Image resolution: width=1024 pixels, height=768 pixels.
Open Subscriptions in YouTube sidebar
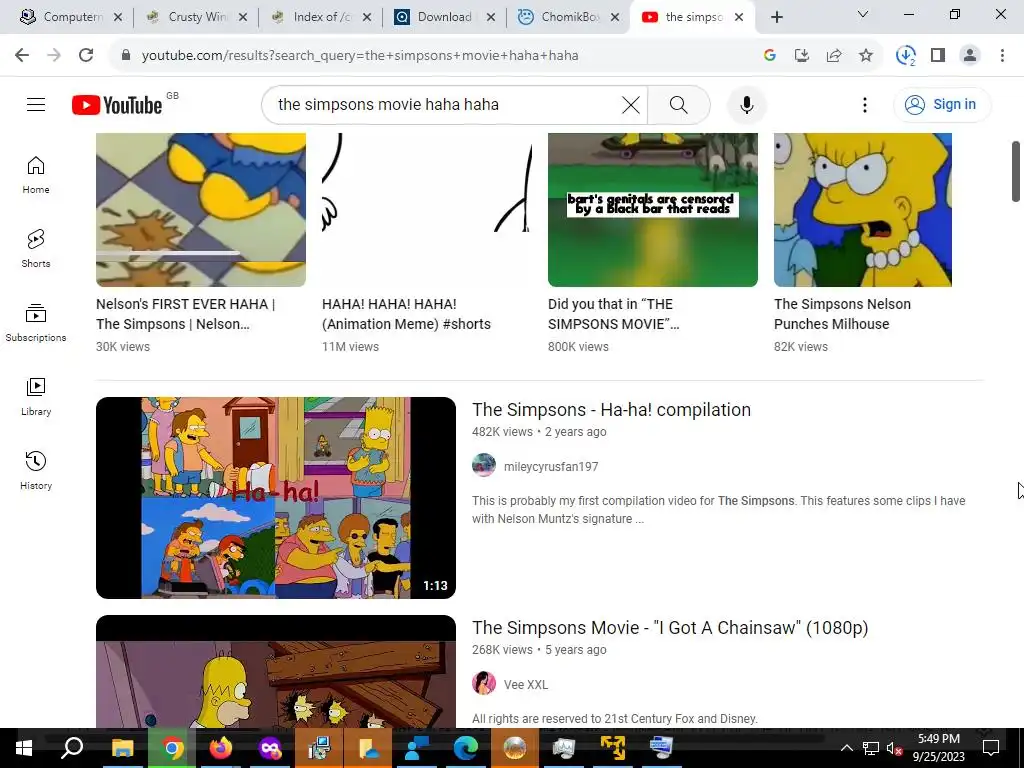(36, 323)
